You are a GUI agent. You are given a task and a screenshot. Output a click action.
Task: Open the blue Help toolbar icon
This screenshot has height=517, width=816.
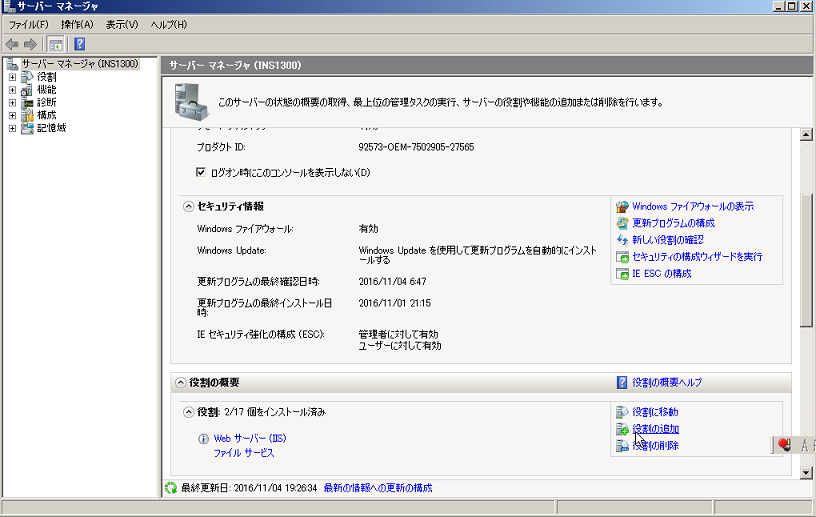[x=80, y=44]
